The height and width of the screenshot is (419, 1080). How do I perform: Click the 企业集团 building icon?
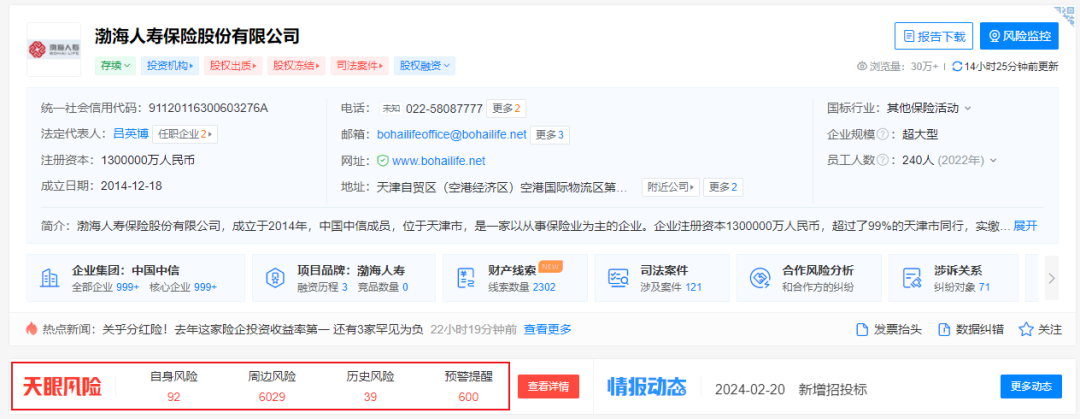coord(50,278)
